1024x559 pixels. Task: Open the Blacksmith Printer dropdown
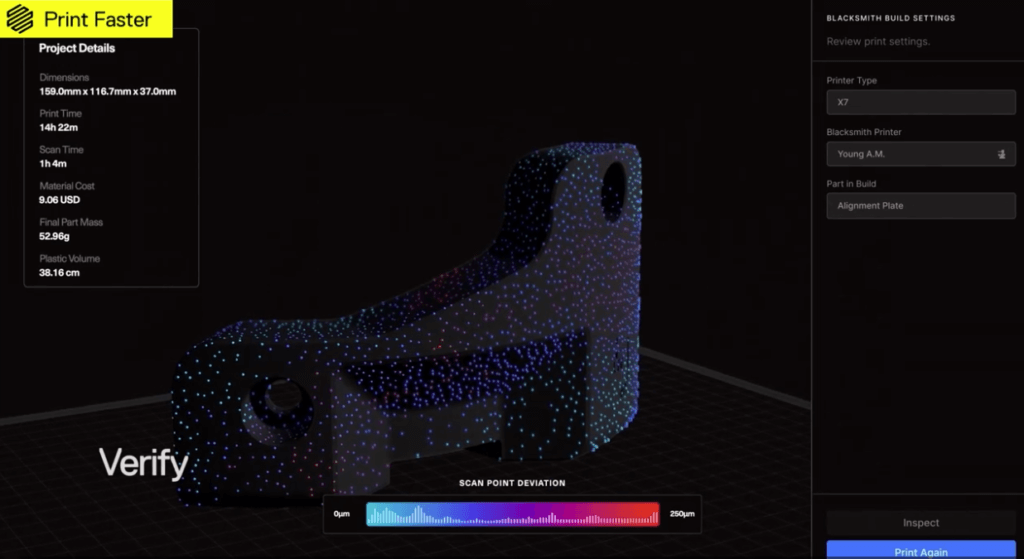coord(921,154)
